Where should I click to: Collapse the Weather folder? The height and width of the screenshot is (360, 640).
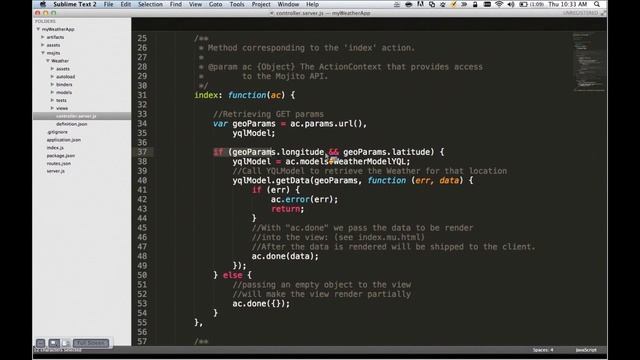click(48, 61)
